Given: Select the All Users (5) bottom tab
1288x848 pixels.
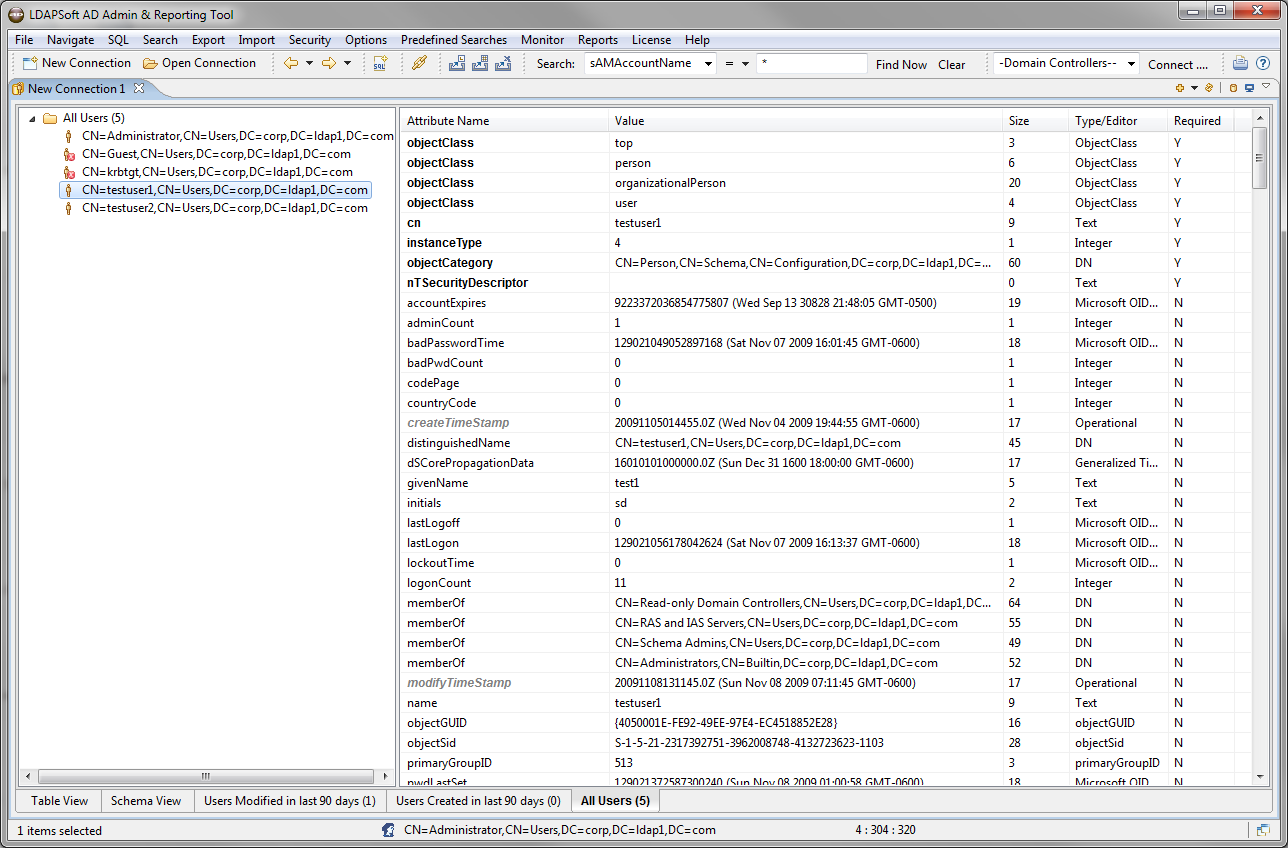Looking at the screenshot, I should (615, 800).
